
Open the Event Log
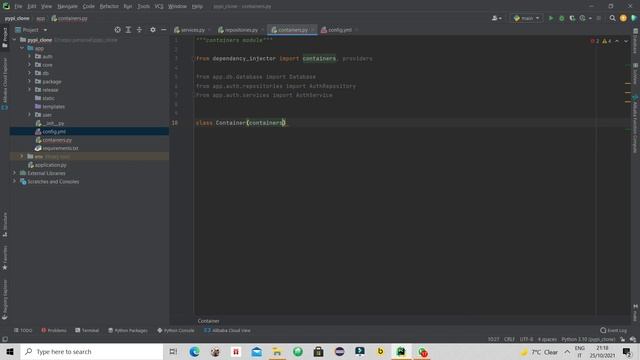tap(613, 330)
